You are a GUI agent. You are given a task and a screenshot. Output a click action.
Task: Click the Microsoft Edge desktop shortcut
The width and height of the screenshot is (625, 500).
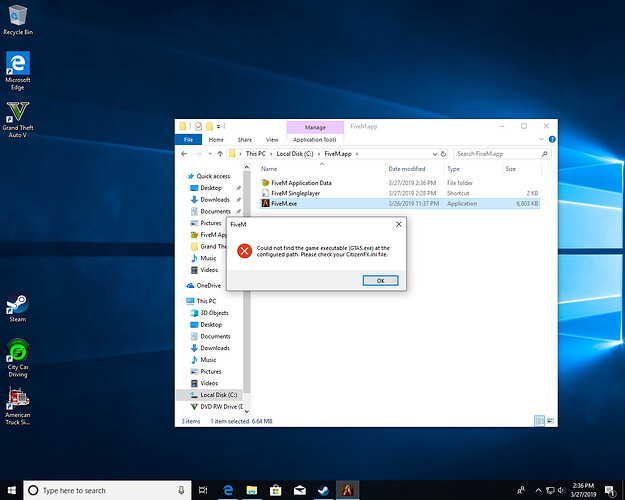[x=17, y=64]
